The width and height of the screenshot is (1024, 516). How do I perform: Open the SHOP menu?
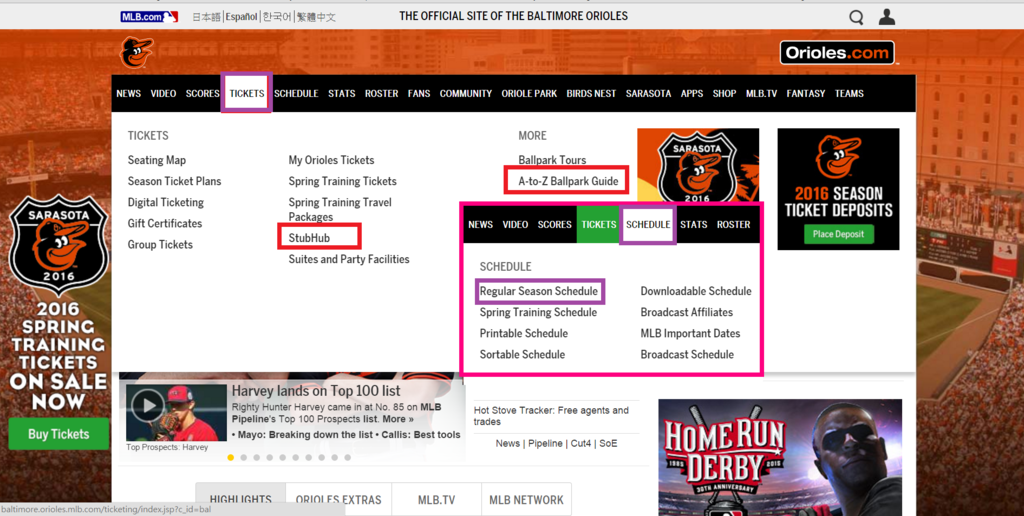click(724, 93)
